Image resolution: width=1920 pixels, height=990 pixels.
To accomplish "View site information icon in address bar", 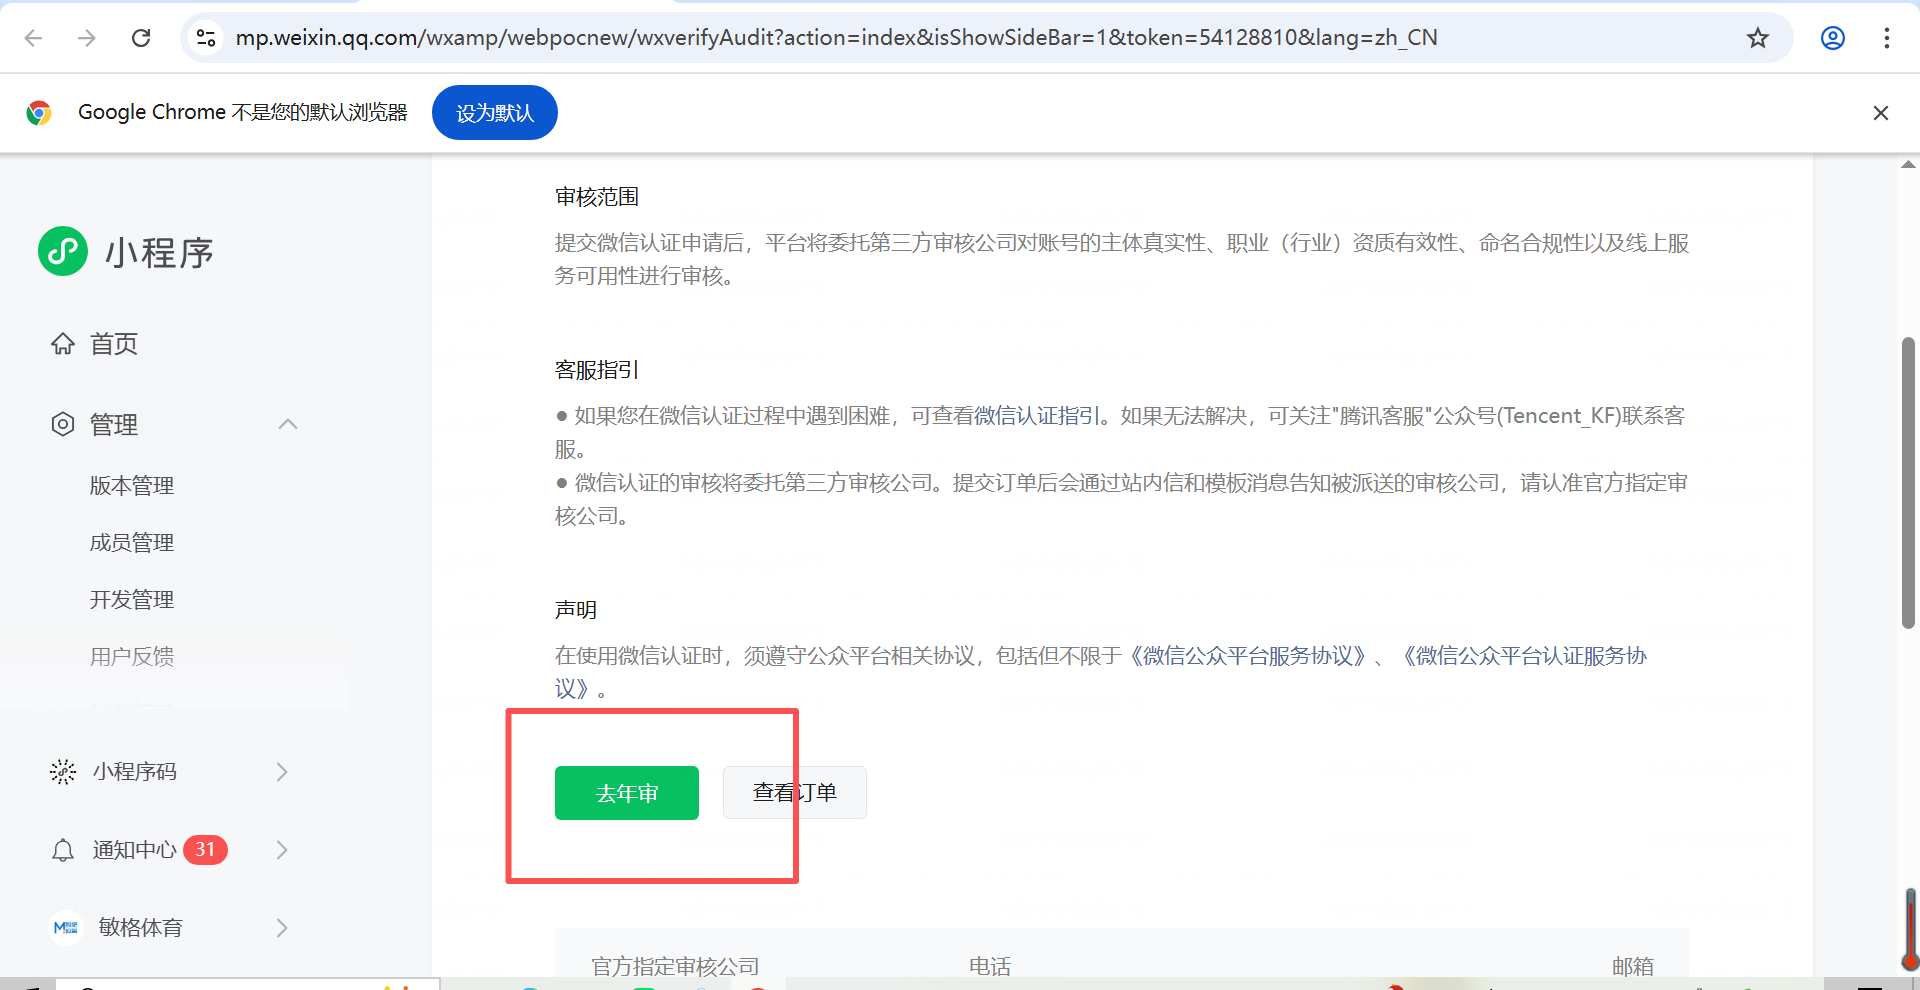I will (x=206, y=38).
